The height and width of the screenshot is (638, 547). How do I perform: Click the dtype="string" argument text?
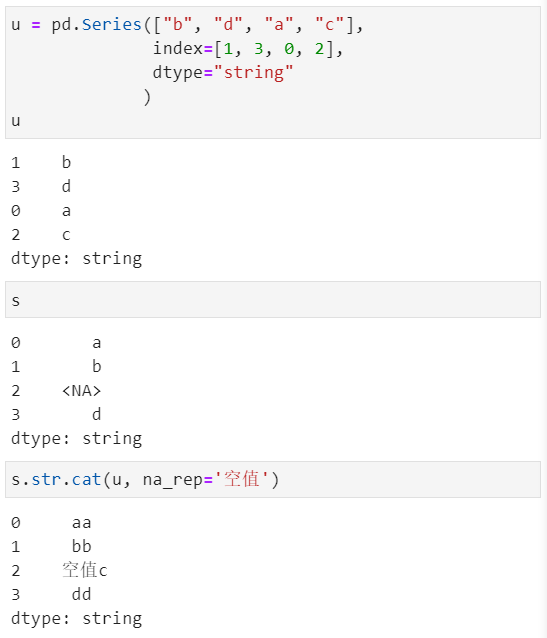click(223, 73)
